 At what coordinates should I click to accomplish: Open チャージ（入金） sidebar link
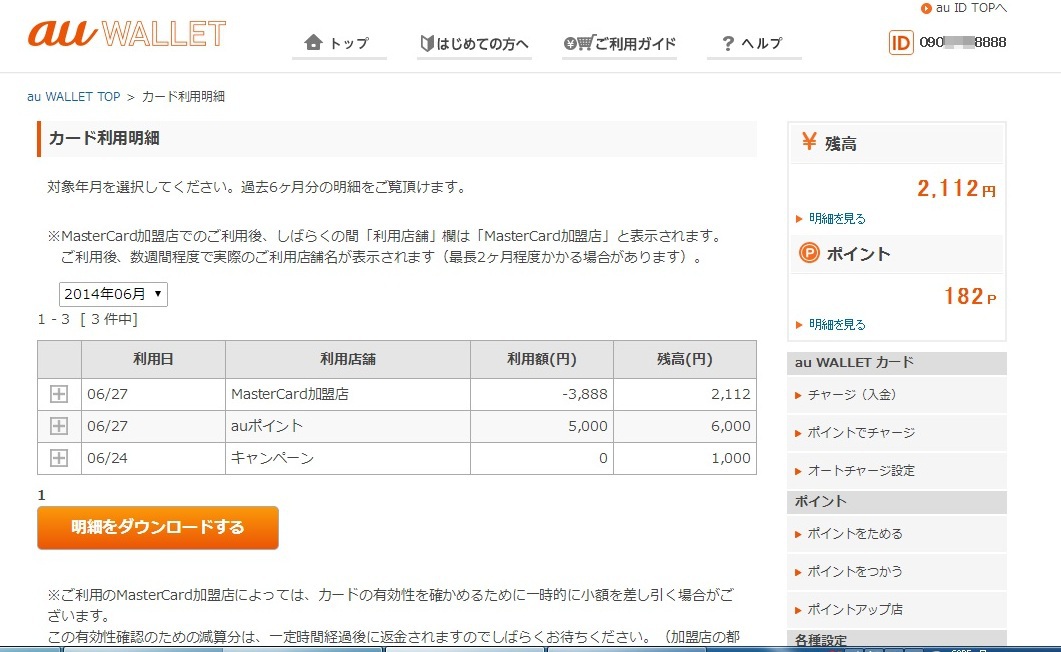[851, 394]
